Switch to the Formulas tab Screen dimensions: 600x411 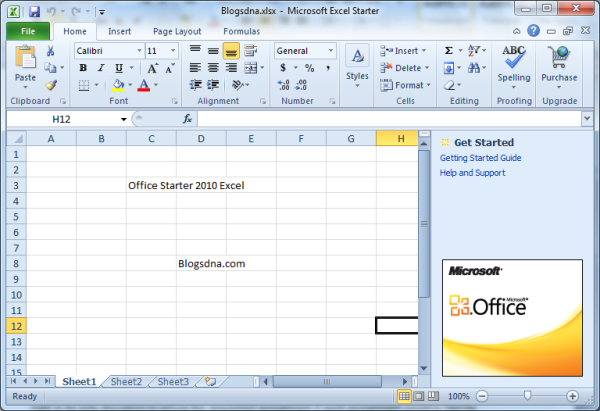point(241,31)
